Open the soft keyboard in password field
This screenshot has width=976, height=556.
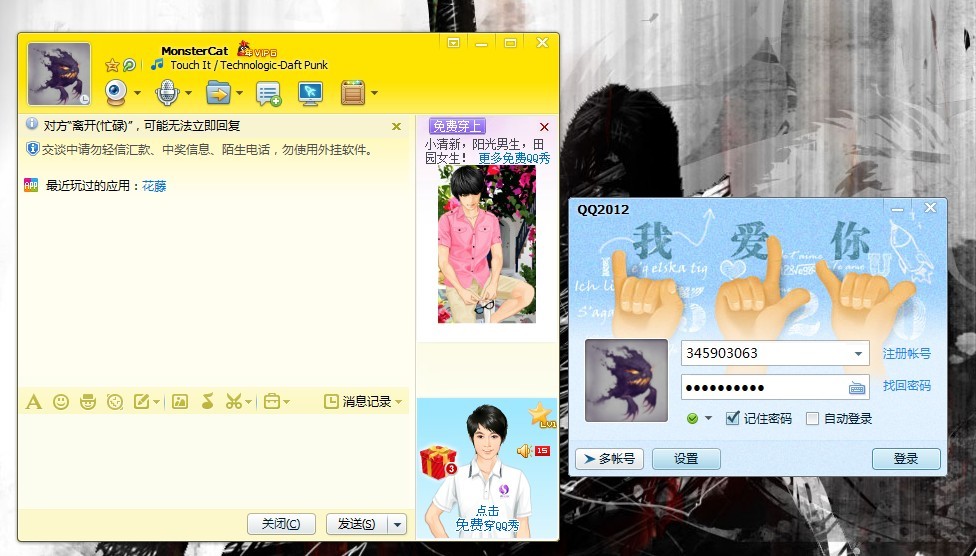(x=857, y=388)
